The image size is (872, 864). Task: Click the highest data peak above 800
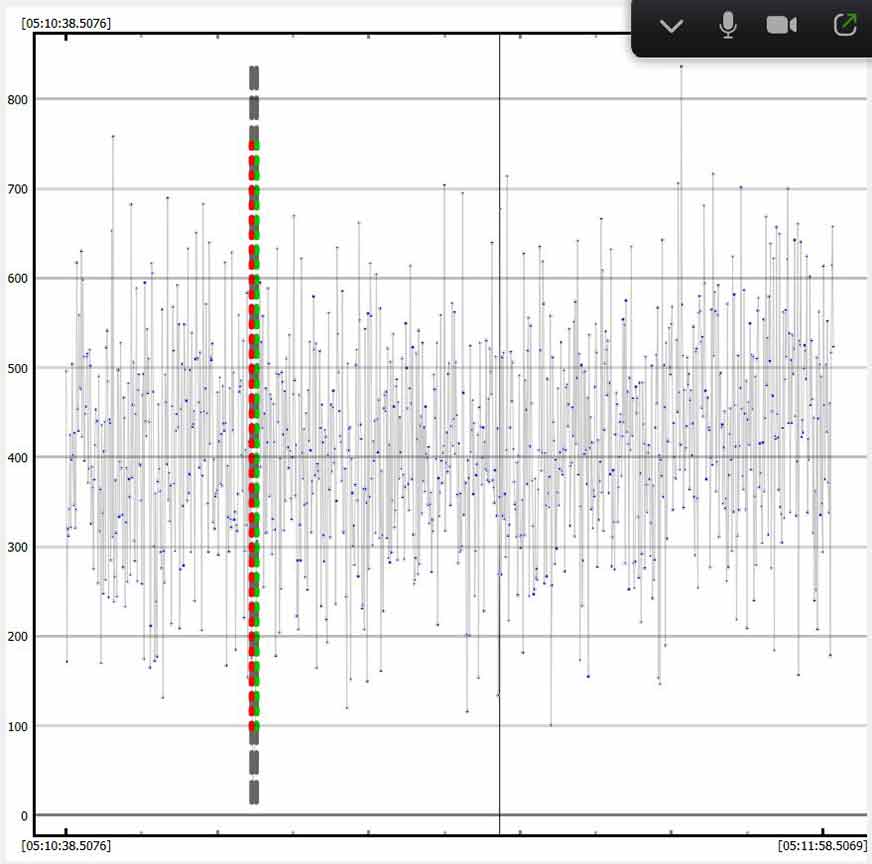681,67
